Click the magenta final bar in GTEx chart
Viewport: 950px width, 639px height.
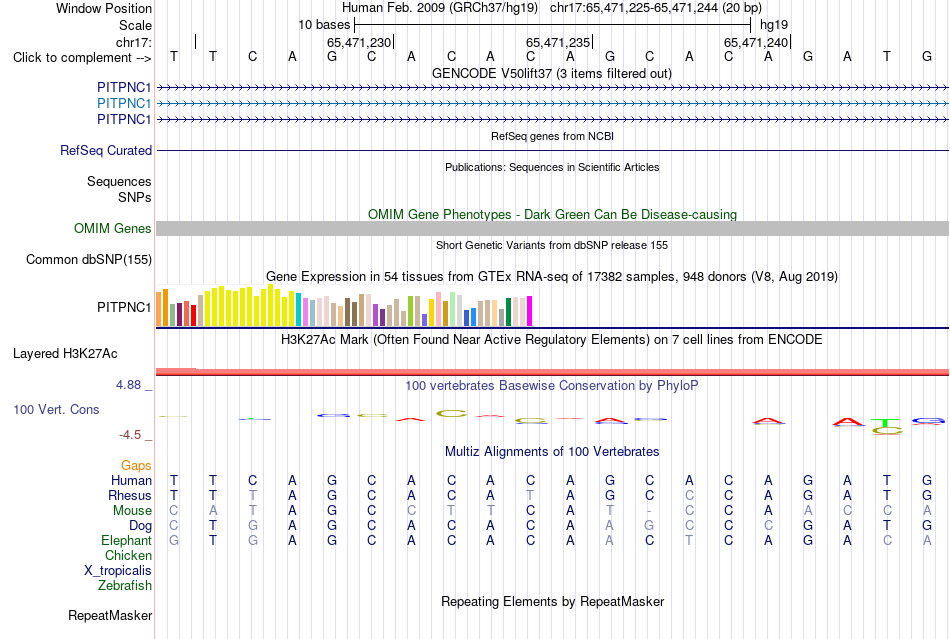point(530,311)
